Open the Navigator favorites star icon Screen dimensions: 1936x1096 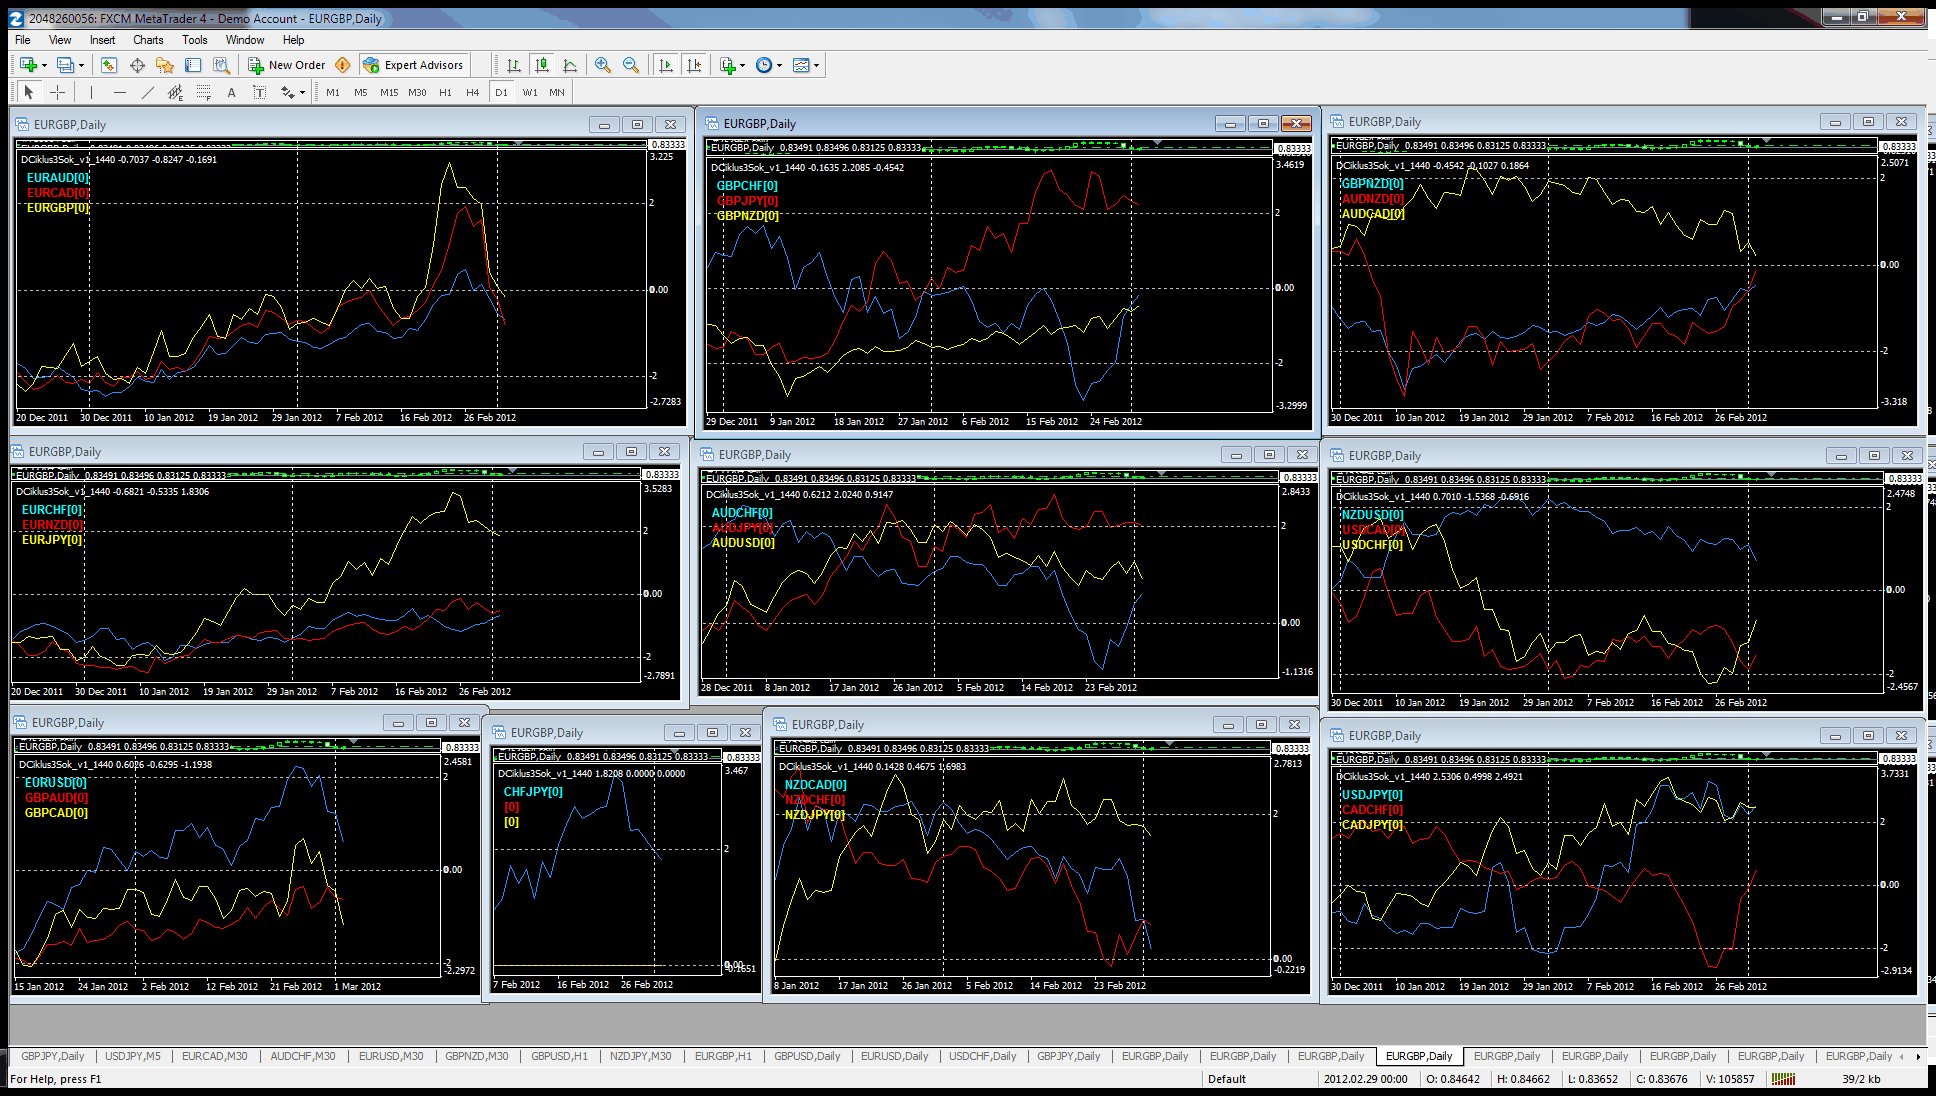(165, 65)
